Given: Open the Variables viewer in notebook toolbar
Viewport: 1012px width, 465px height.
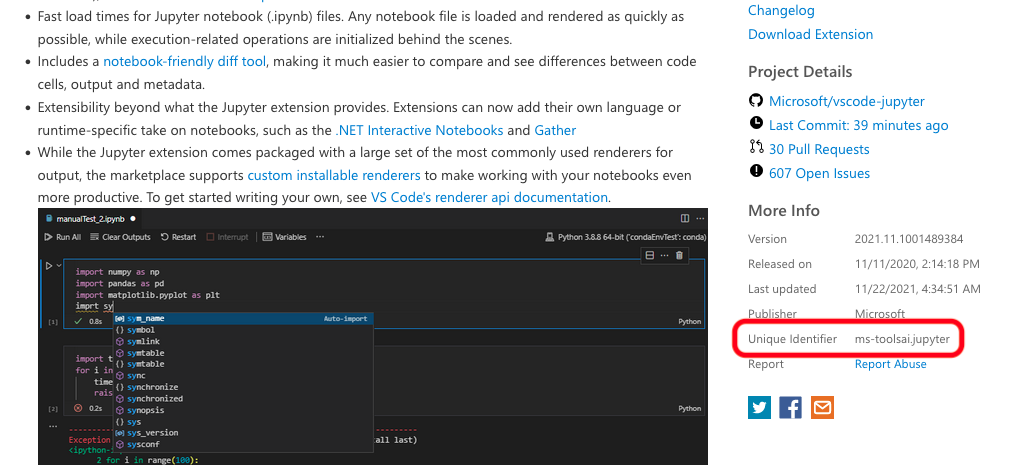Looking at the screenshot, I should [285, 237].
